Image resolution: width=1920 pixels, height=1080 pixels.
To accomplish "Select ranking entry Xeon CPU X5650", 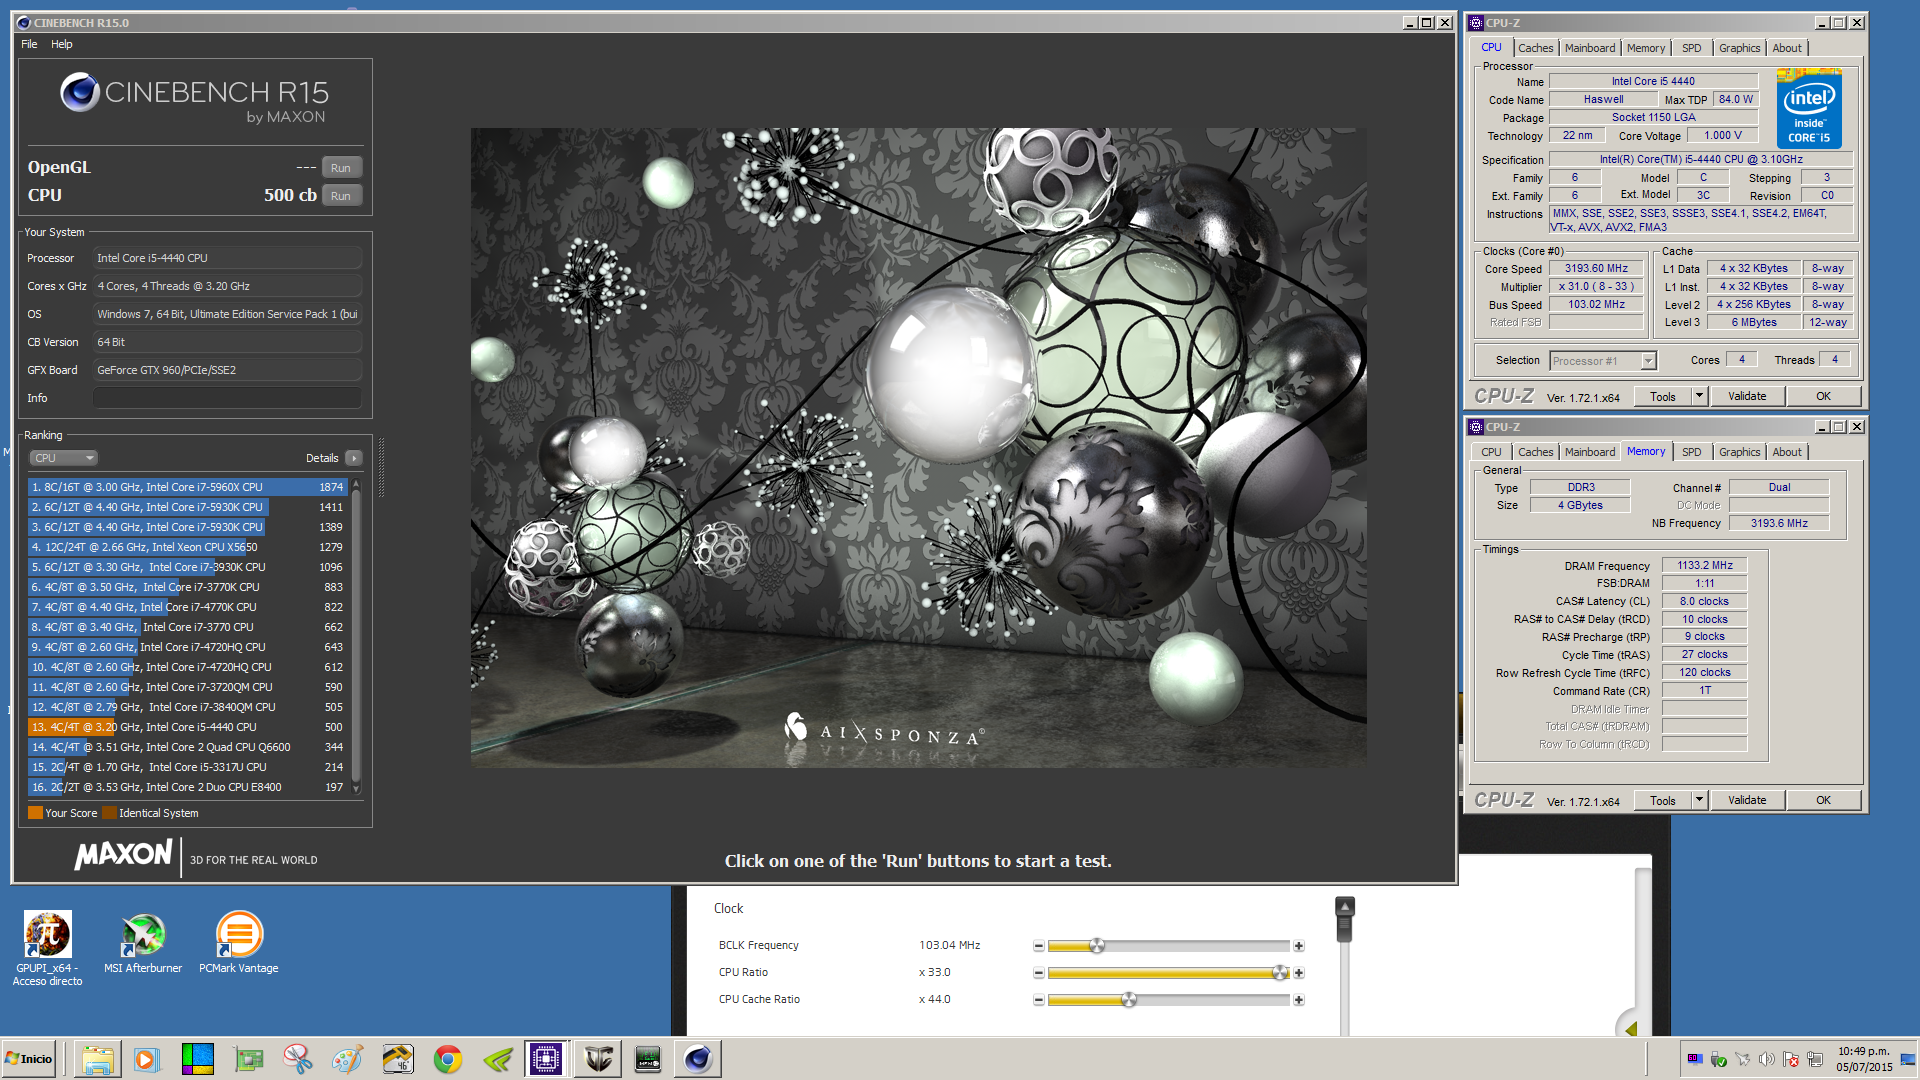I will pyautogui.click(x=187, y=547).
